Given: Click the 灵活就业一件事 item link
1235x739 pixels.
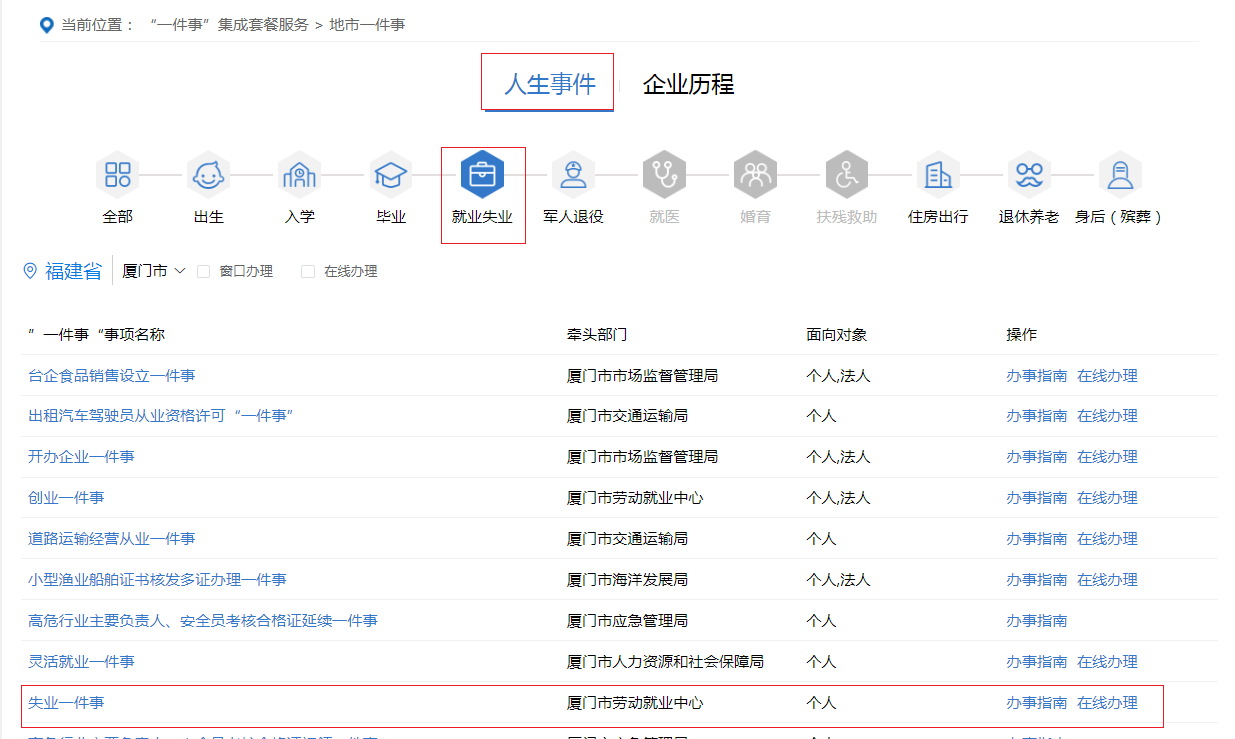Looking at the screenshot, I should (x=81, y=662).
